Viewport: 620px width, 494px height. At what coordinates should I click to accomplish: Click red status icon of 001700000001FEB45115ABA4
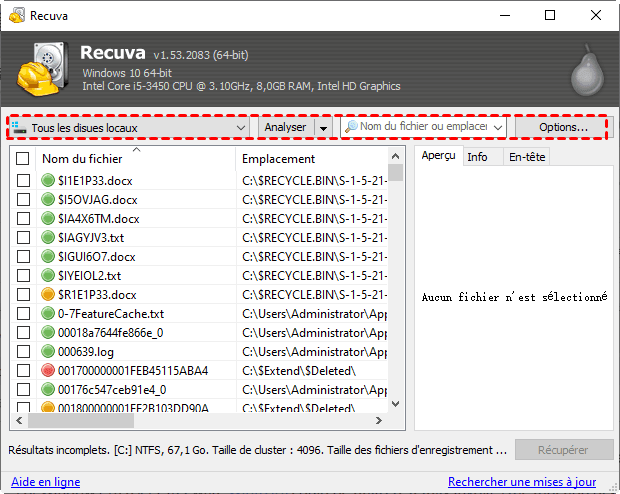tap(48, 370)
